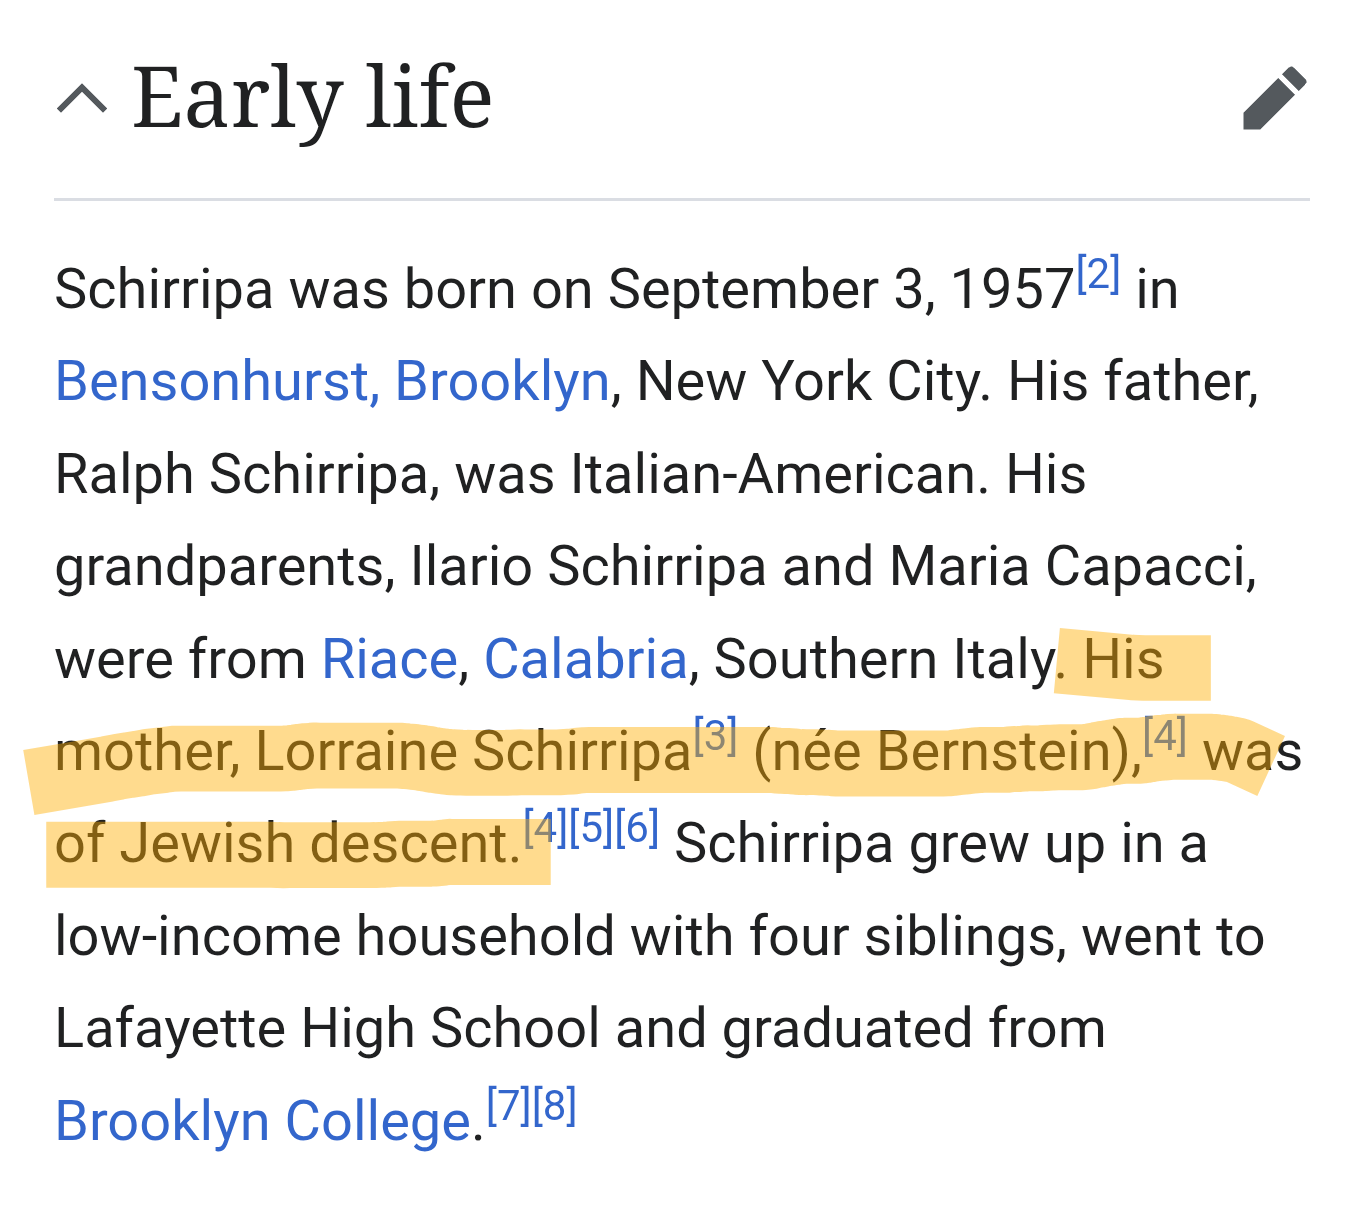Open citation [4] after Jewish descent

pos(545,828)
